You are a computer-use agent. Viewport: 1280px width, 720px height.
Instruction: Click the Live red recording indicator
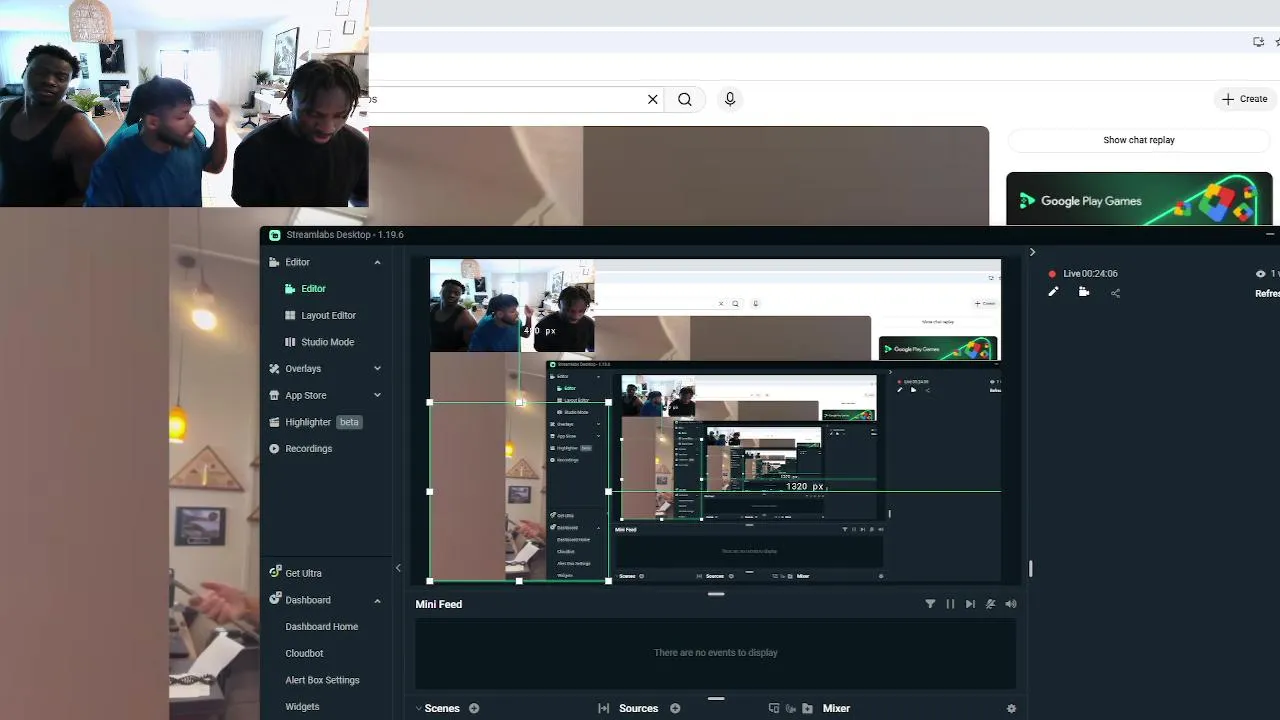click(x=1052, y=274)
